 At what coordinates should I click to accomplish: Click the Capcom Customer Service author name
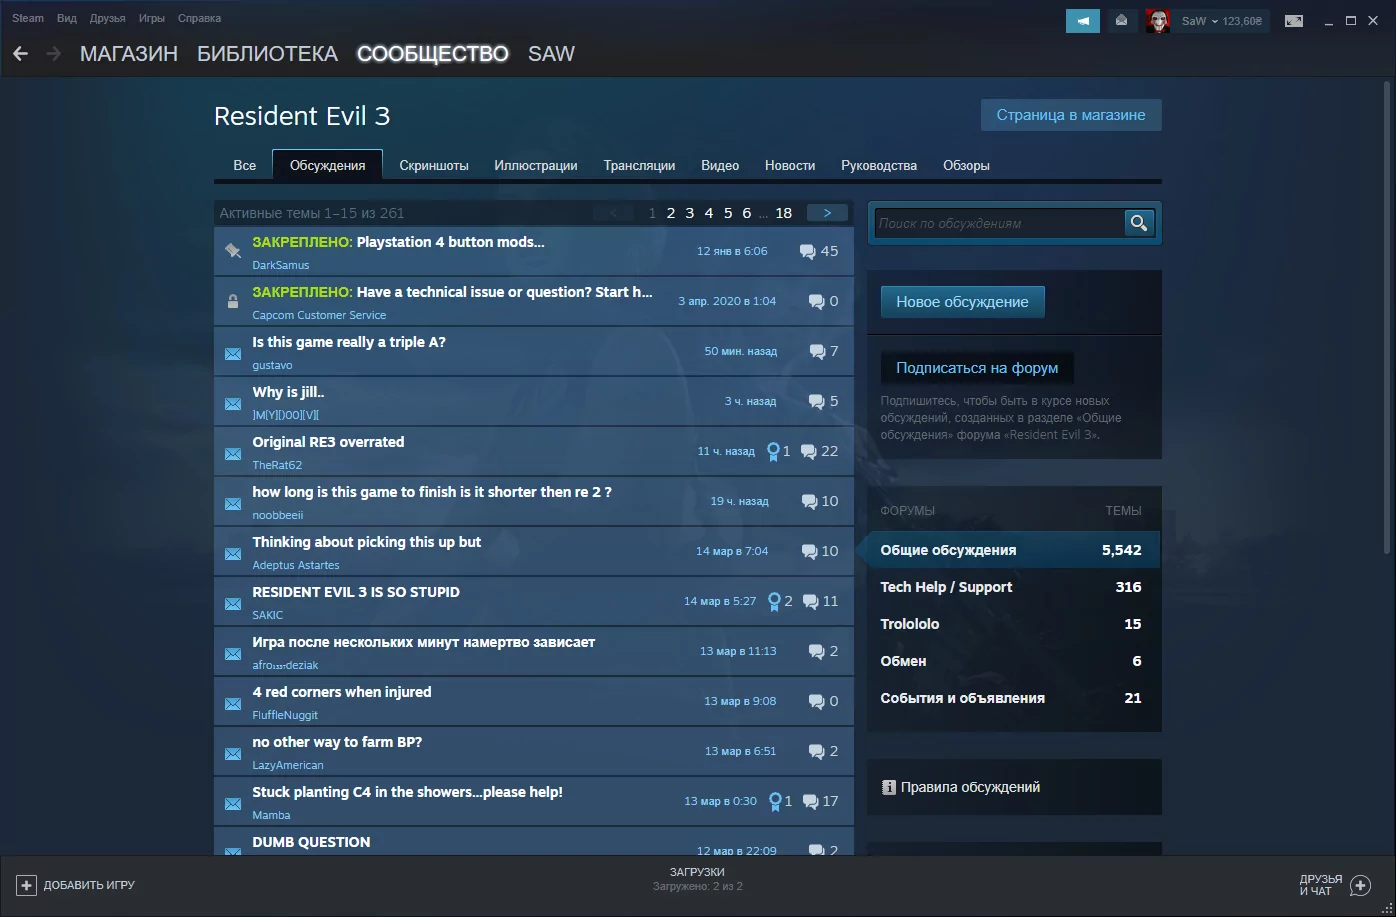point(319,315)
